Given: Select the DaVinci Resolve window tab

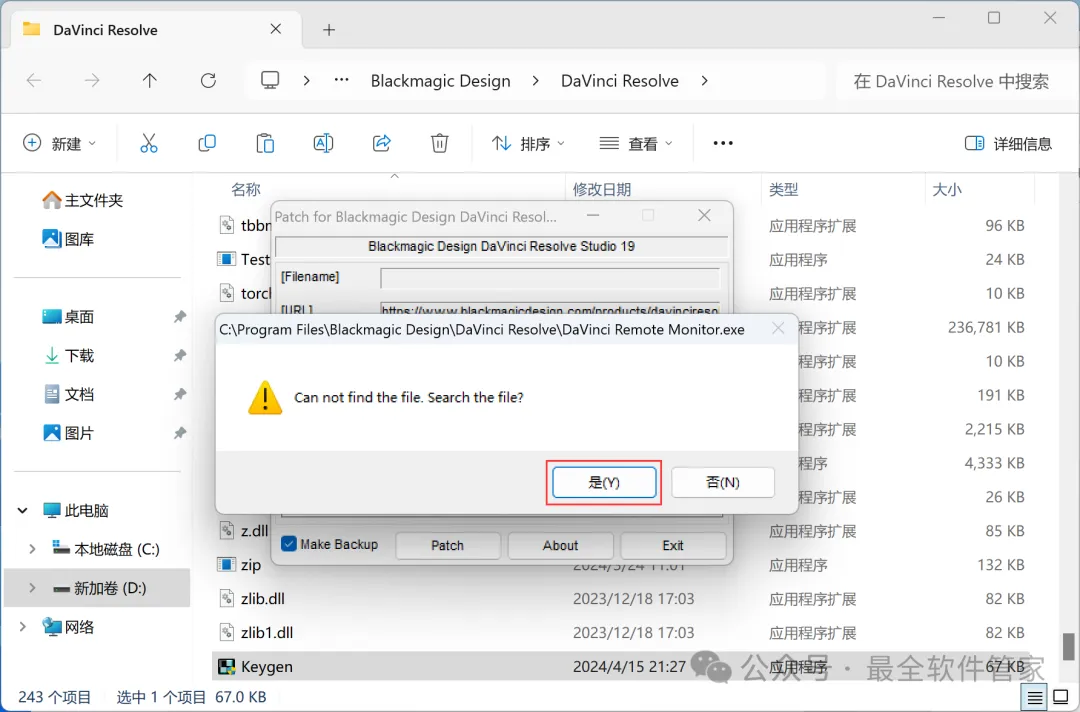Looking at the screenshot, I should click(x=156, y=30).
